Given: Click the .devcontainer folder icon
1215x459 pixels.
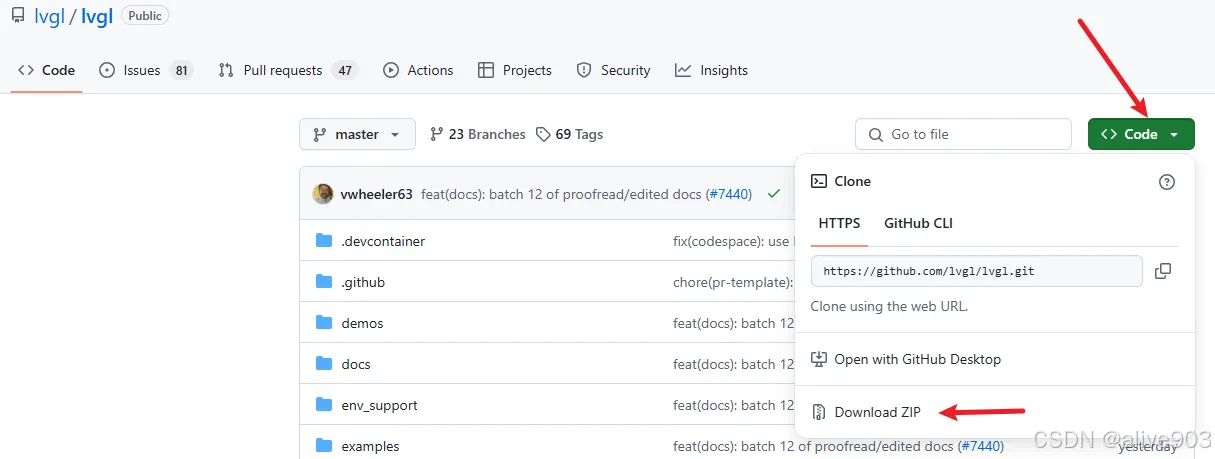Looking at the screenshot, I should coord(324,241).
